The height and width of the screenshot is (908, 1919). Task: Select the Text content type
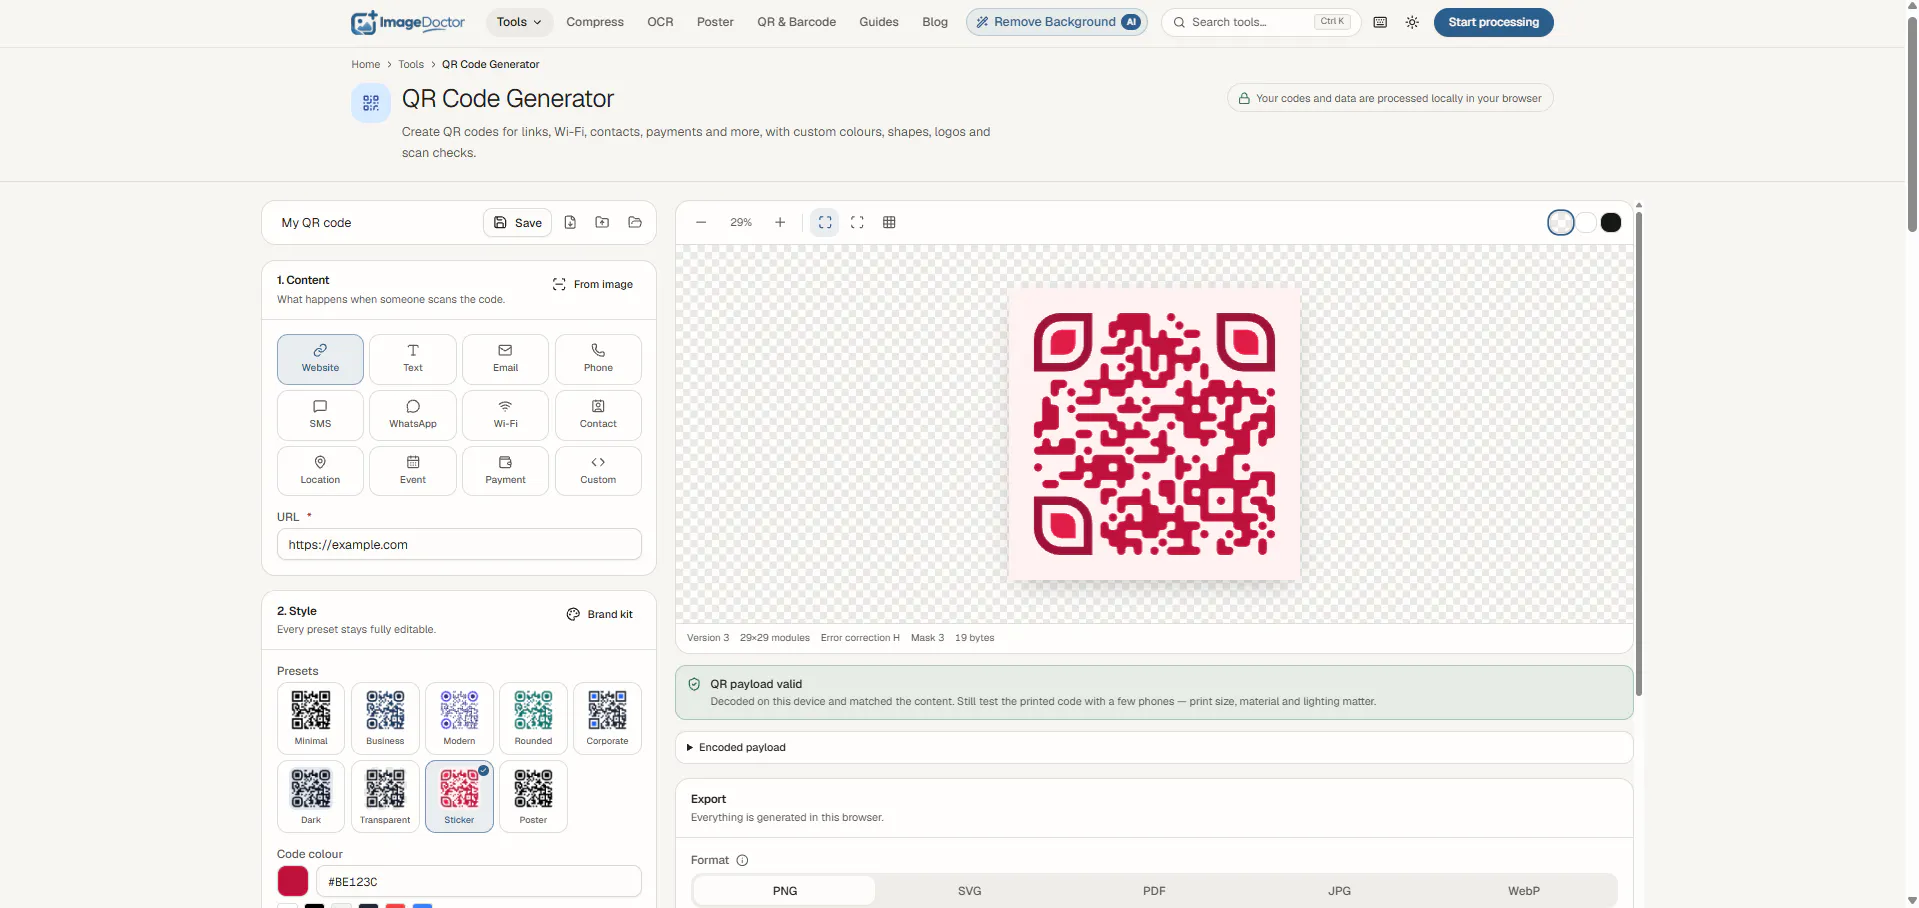click(413, 359)
